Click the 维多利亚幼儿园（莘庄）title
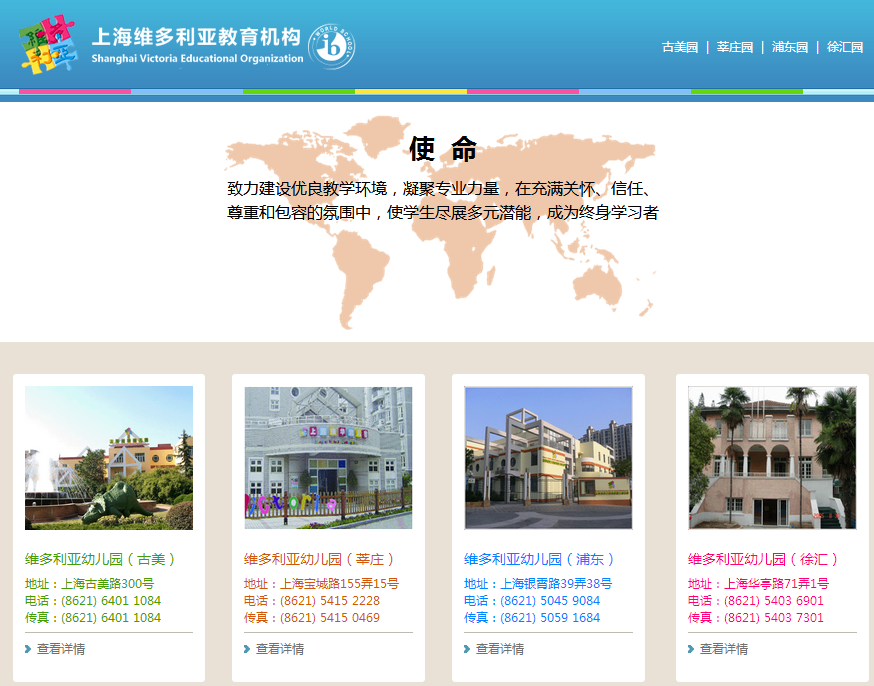 tap(320, 559)
